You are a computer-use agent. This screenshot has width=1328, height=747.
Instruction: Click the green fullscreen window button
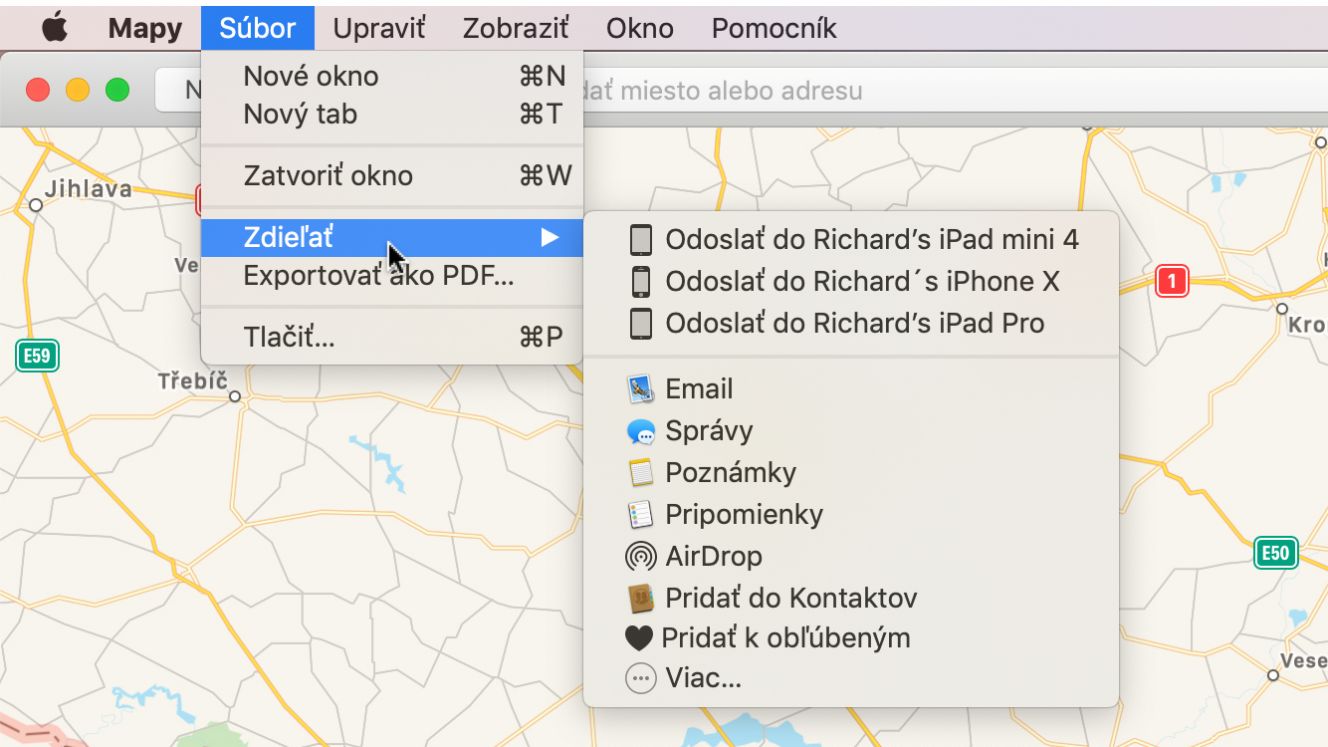coord(118,90)
